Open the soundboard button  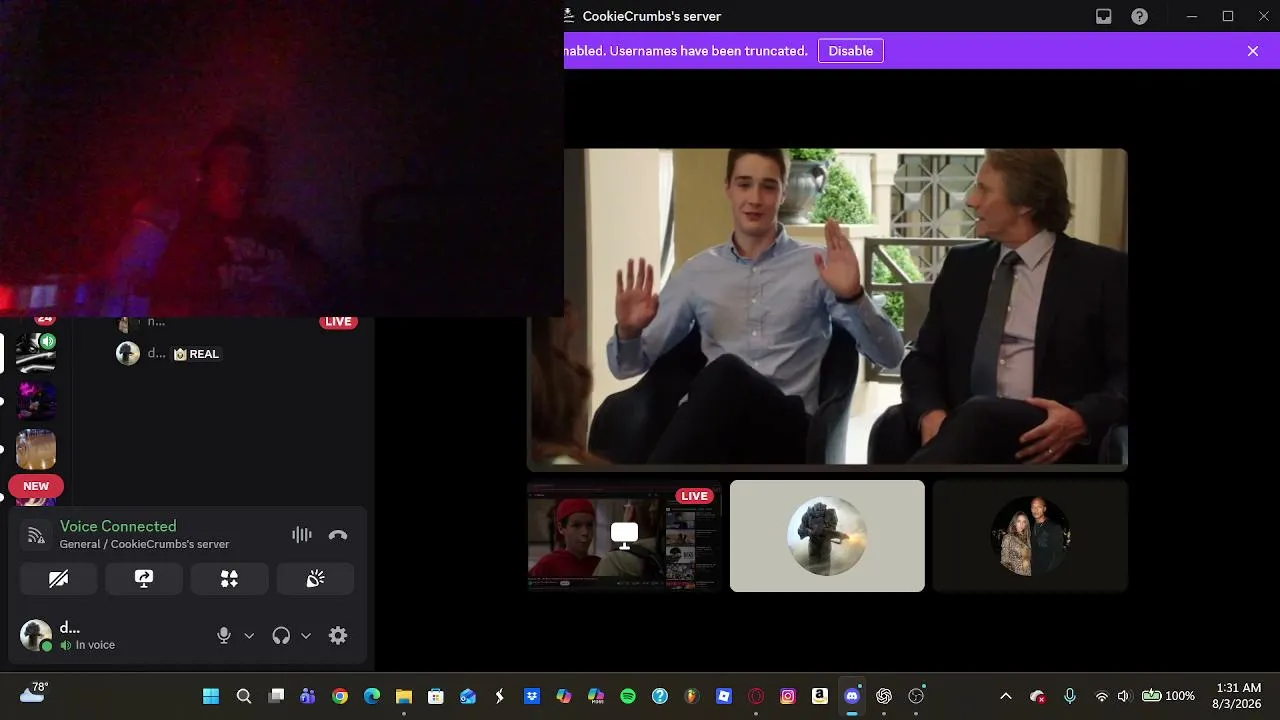click(x=315, y=579)
